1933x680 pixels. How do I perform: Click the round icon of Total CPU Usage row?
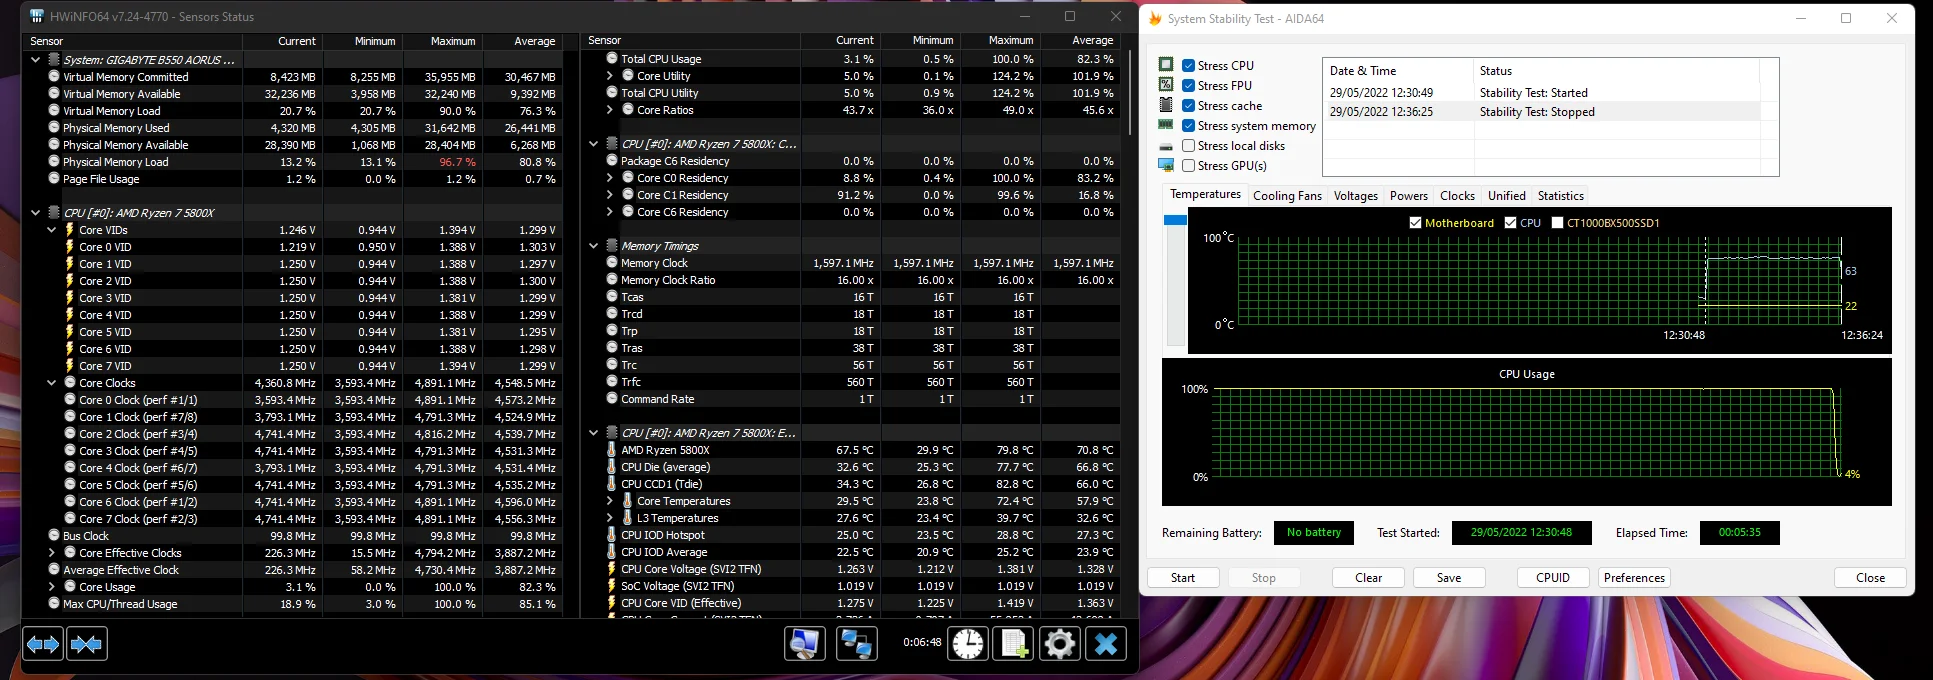[x=612, y=59]
